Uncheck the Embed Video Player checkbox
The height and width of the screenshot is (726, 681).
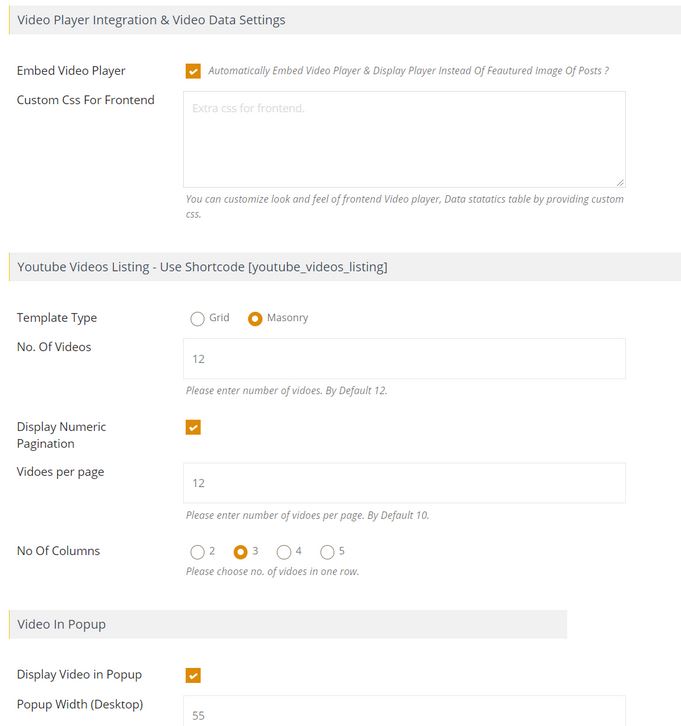(193, 71)
